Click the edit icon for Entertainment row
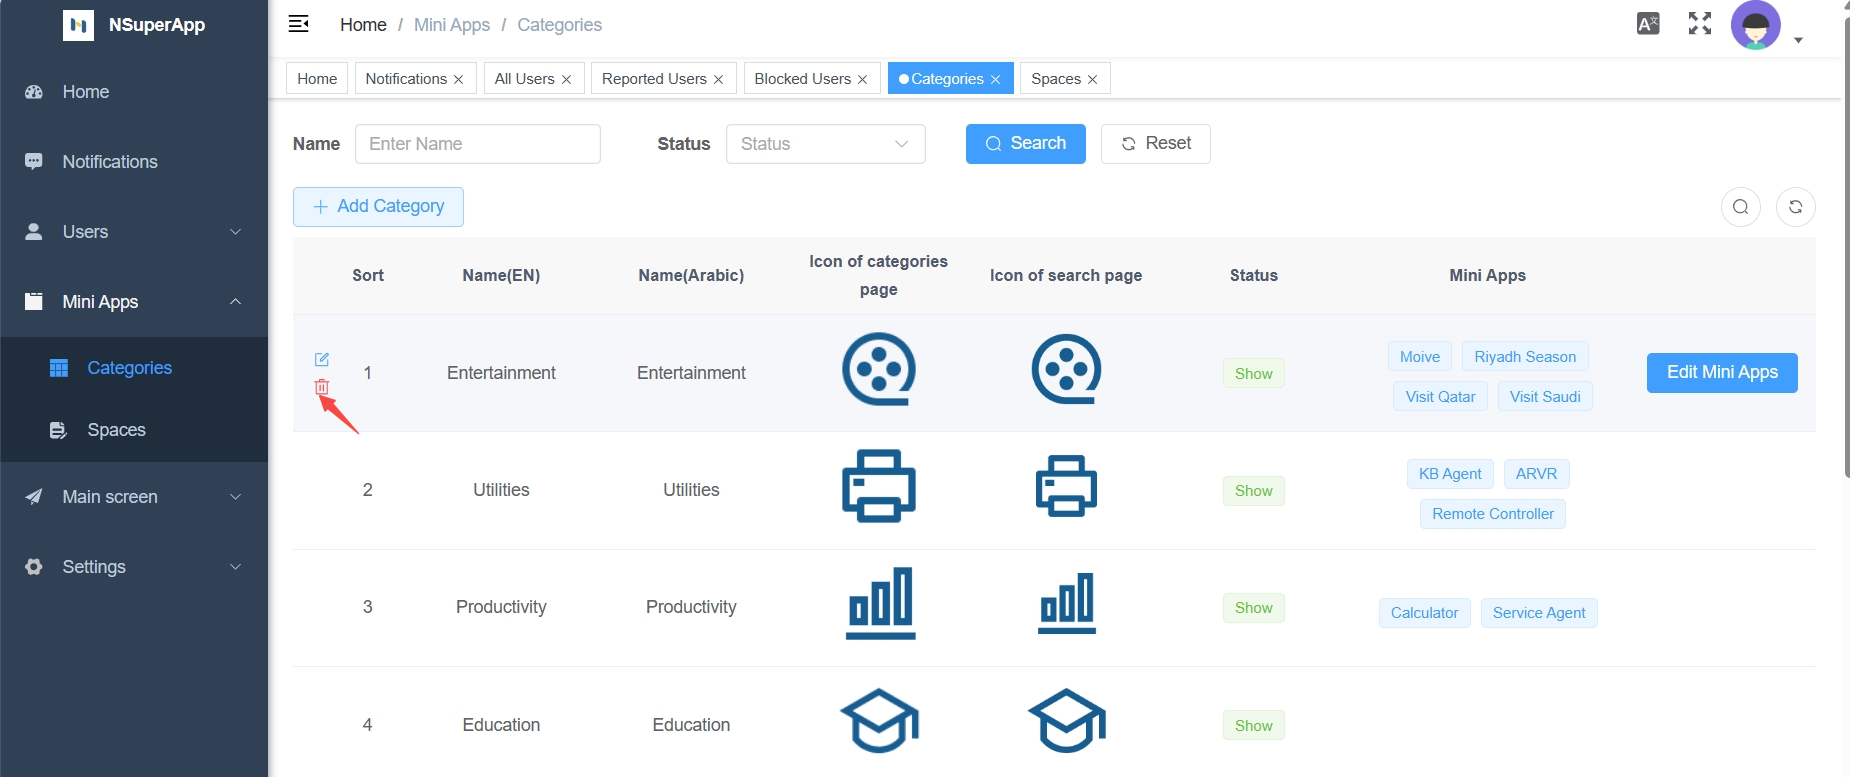Image resolution: width=1850 pixels, height=777 pixels. (322, 359)
